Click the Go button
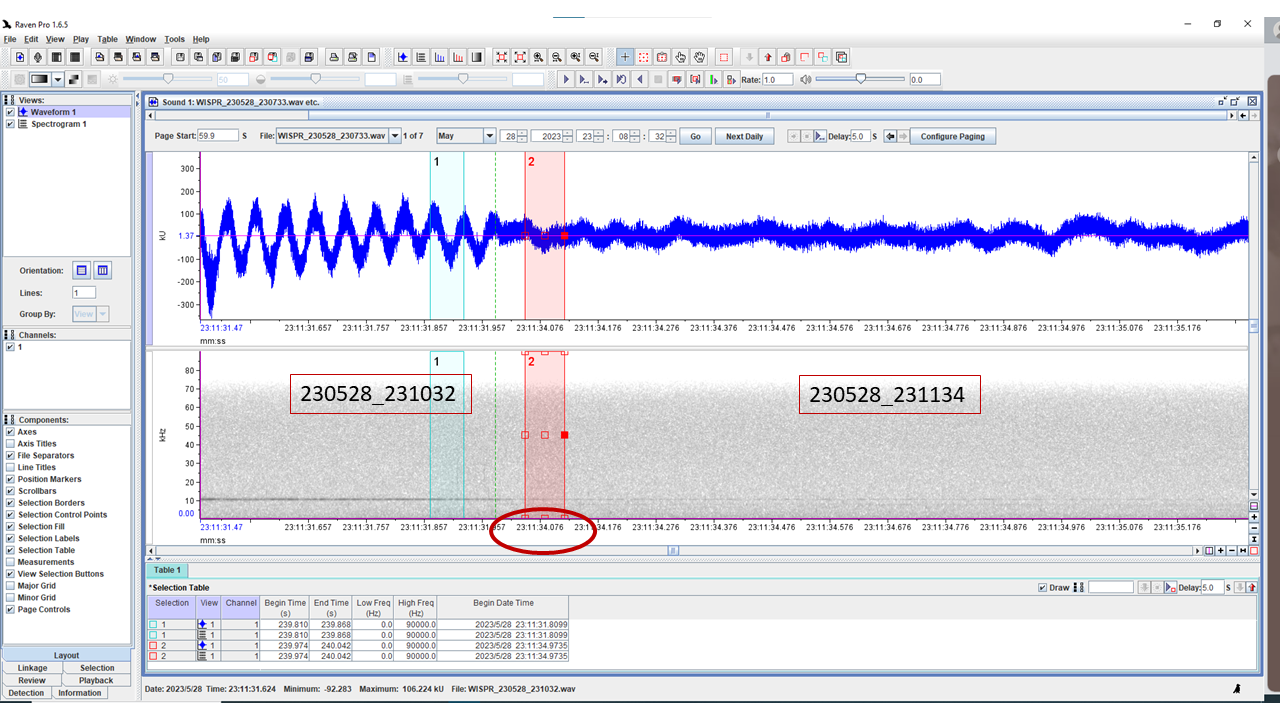This screenshot has height=720, width=1280. click(x=695, y=136)
